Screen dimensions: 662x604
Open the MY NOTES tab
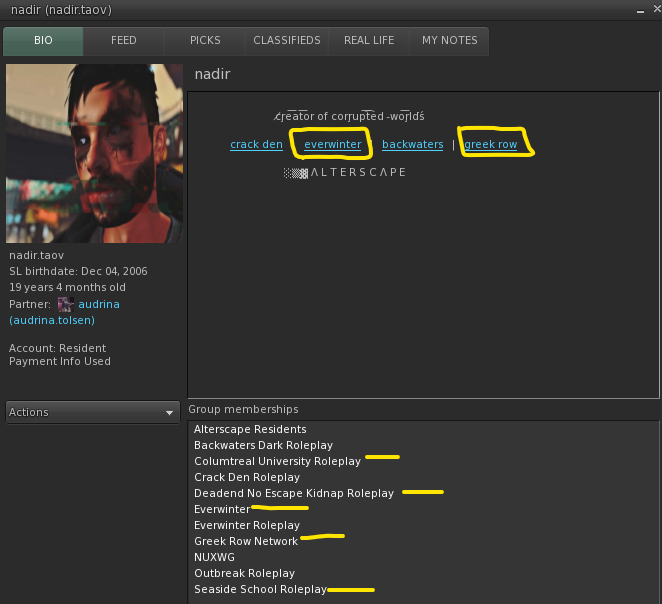449,41
